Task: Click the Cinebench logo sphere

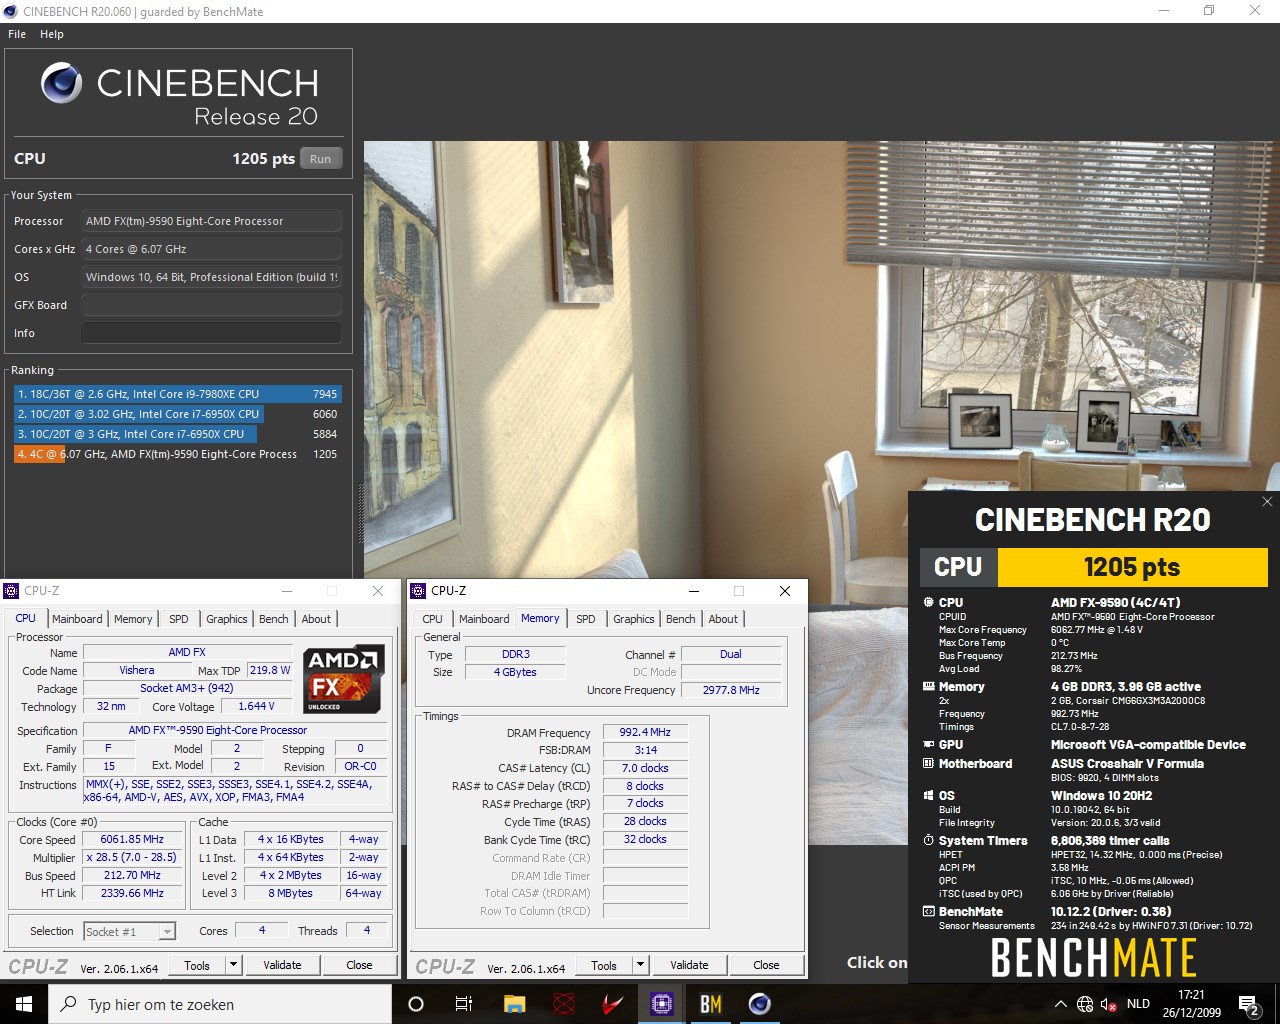Action: [x=62, y=83]
